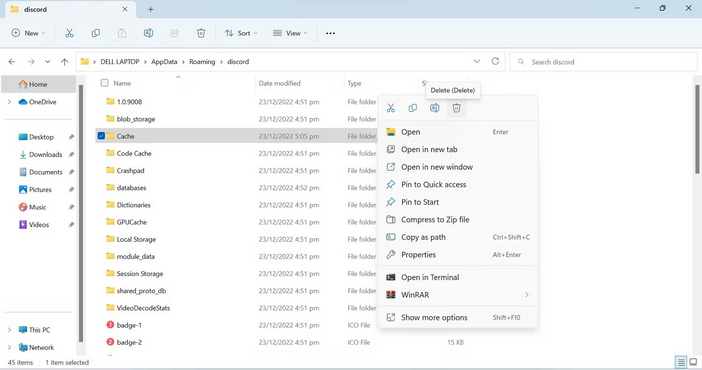This screenshot has height=370, width=702.
Task: Choose Open from the context menu
Action: [x=458, y=132]
